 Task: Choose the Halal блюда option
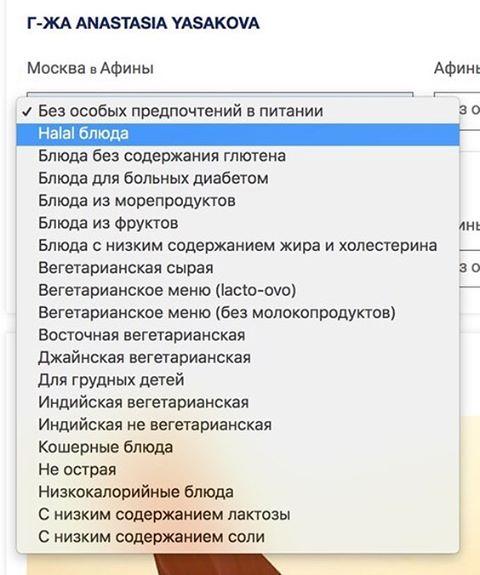[x=238, y=133]
